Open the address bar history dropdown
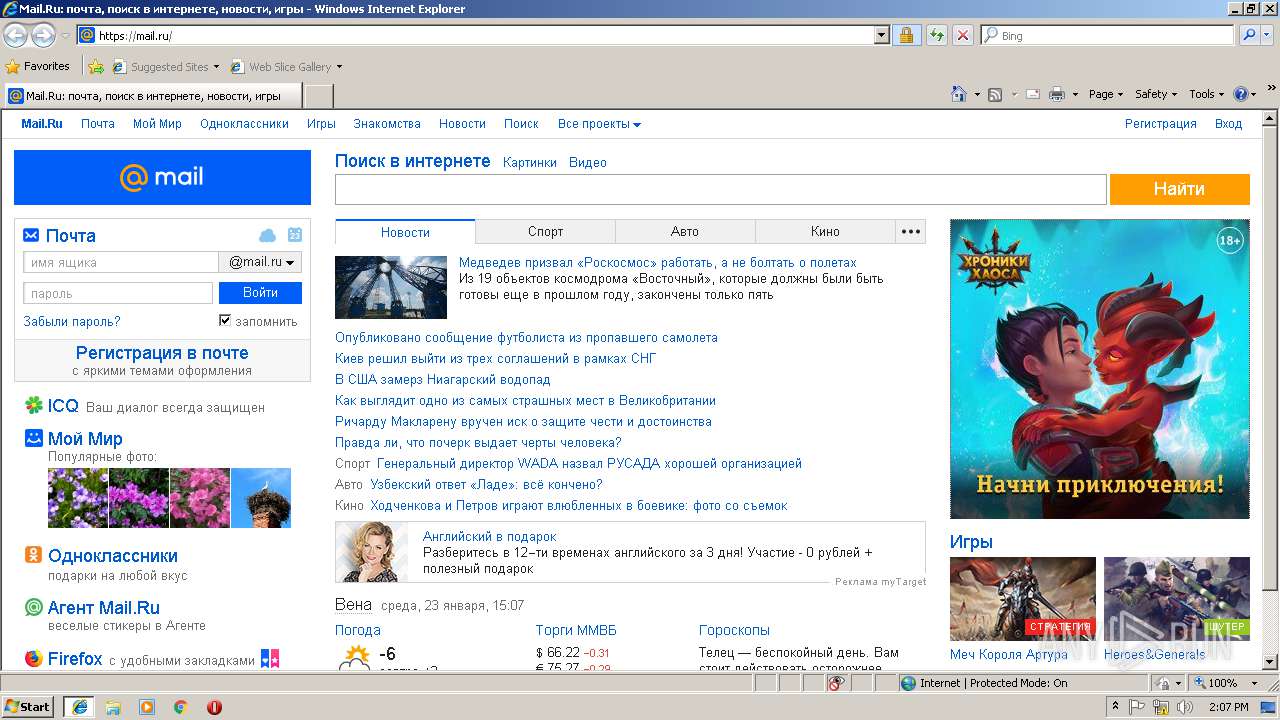1280x720 pixels. click(x=881, y=35)
